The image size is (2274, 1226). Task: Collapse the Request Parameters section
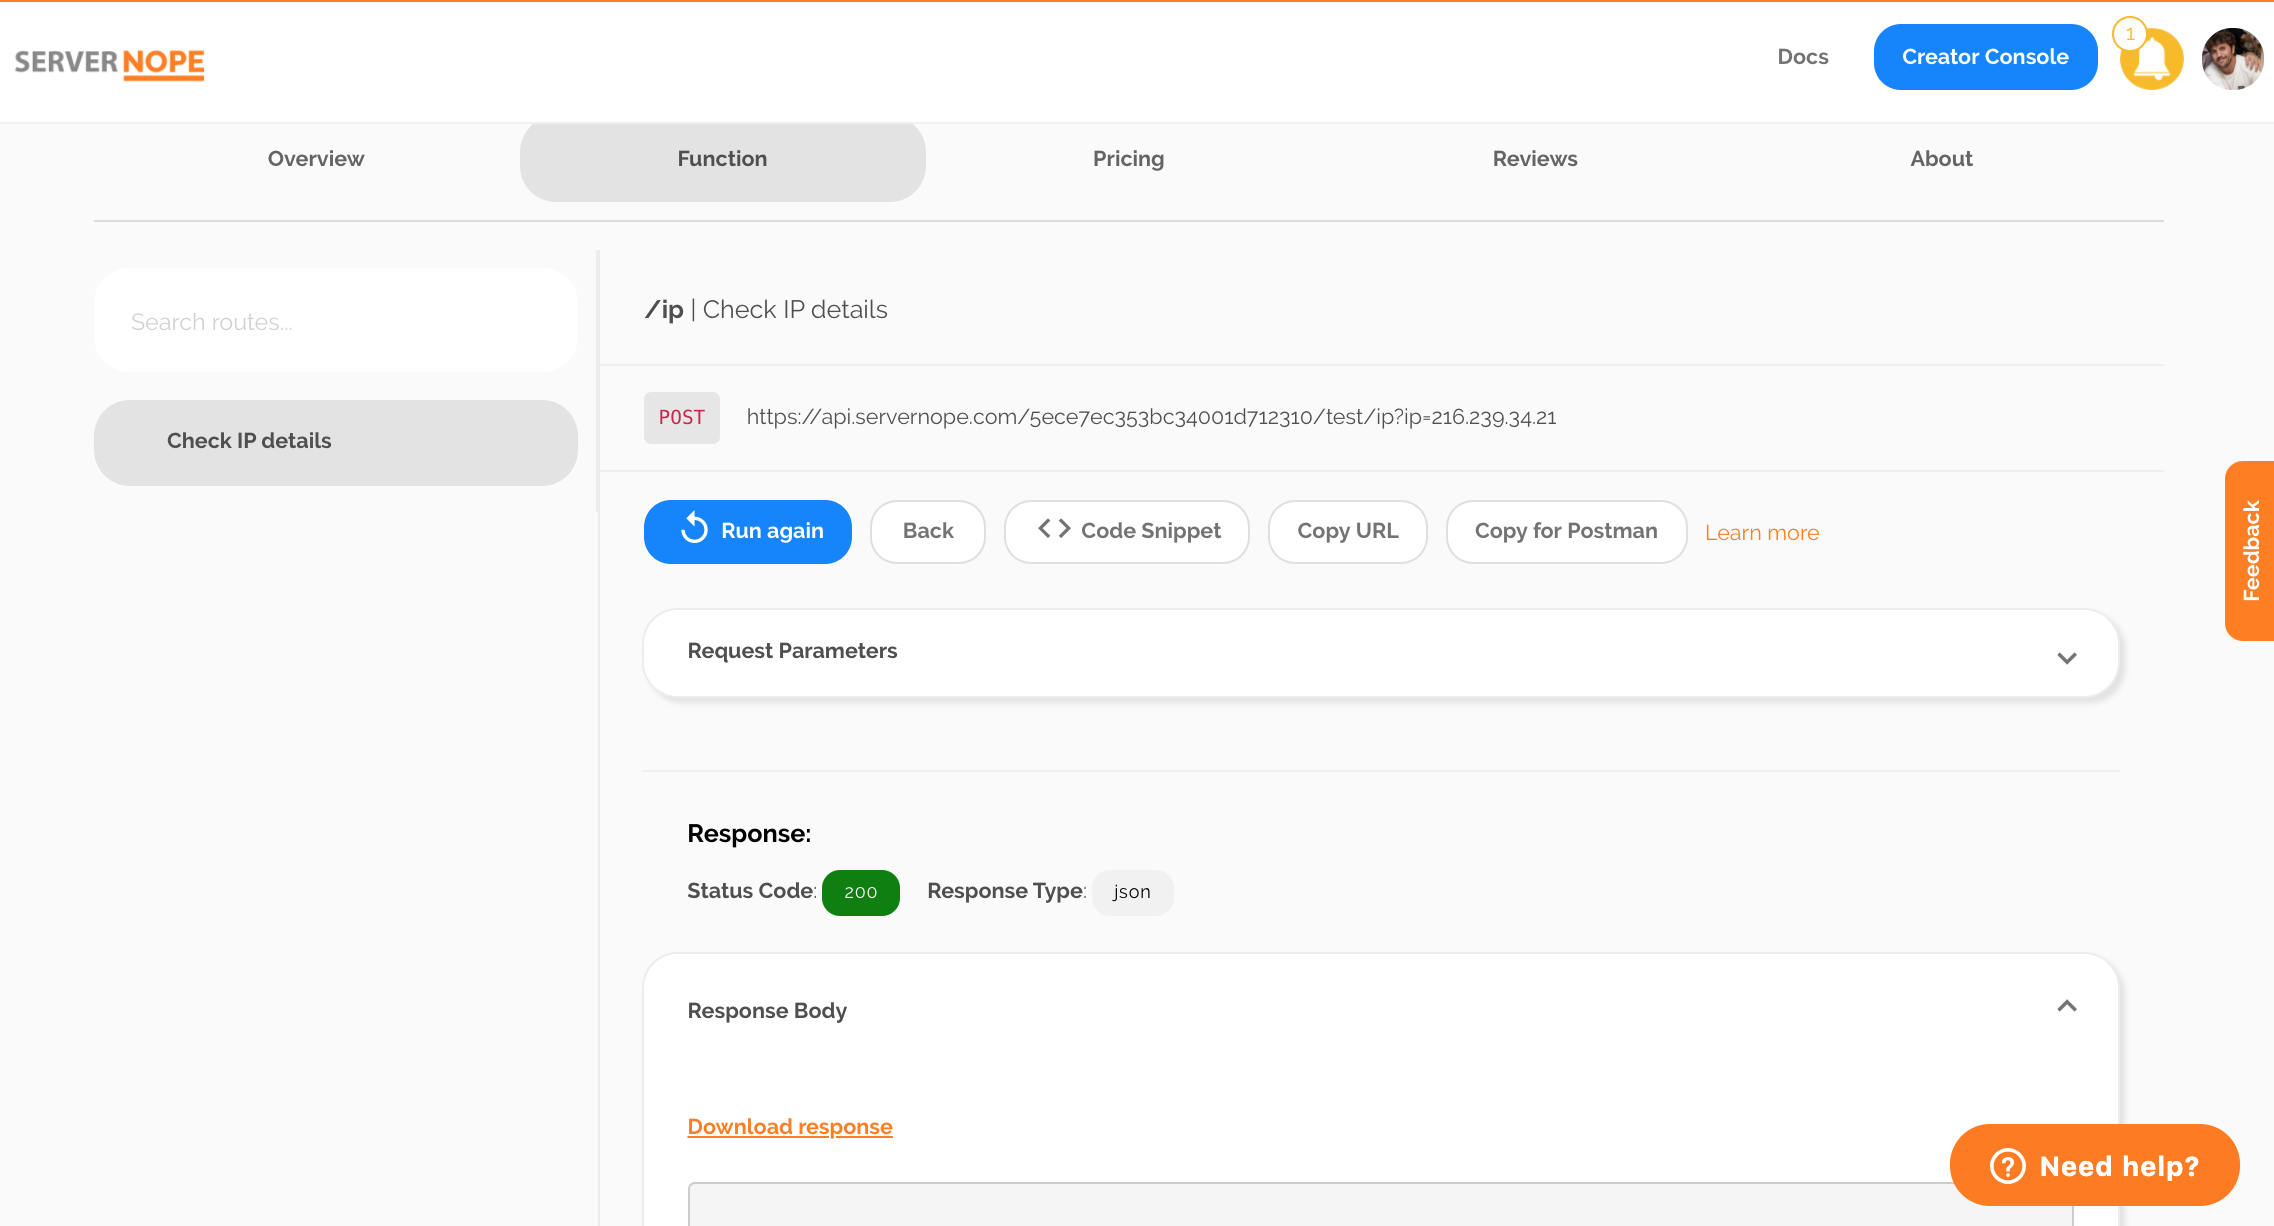(x=2067, y=657)
